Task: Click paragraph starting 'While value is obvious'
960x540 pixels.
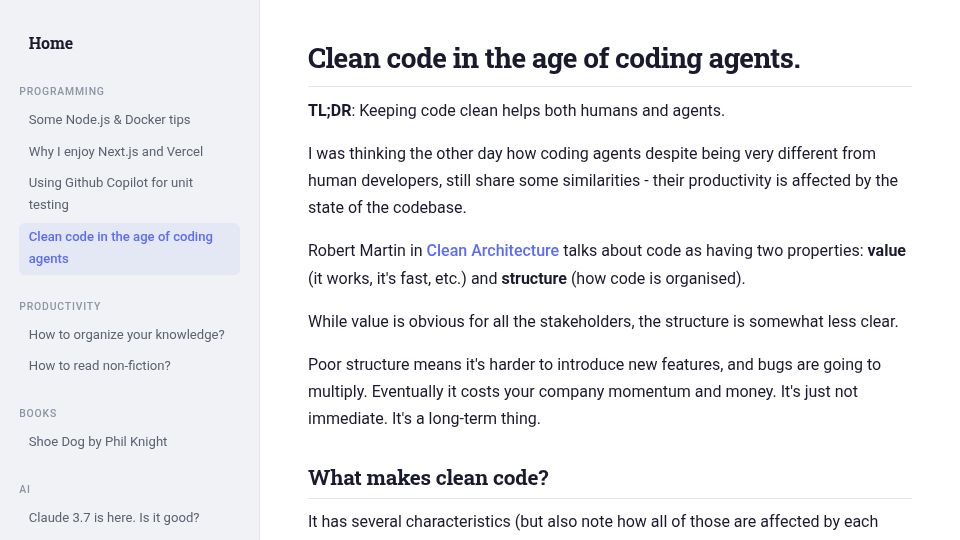Action: pos(603,322)
